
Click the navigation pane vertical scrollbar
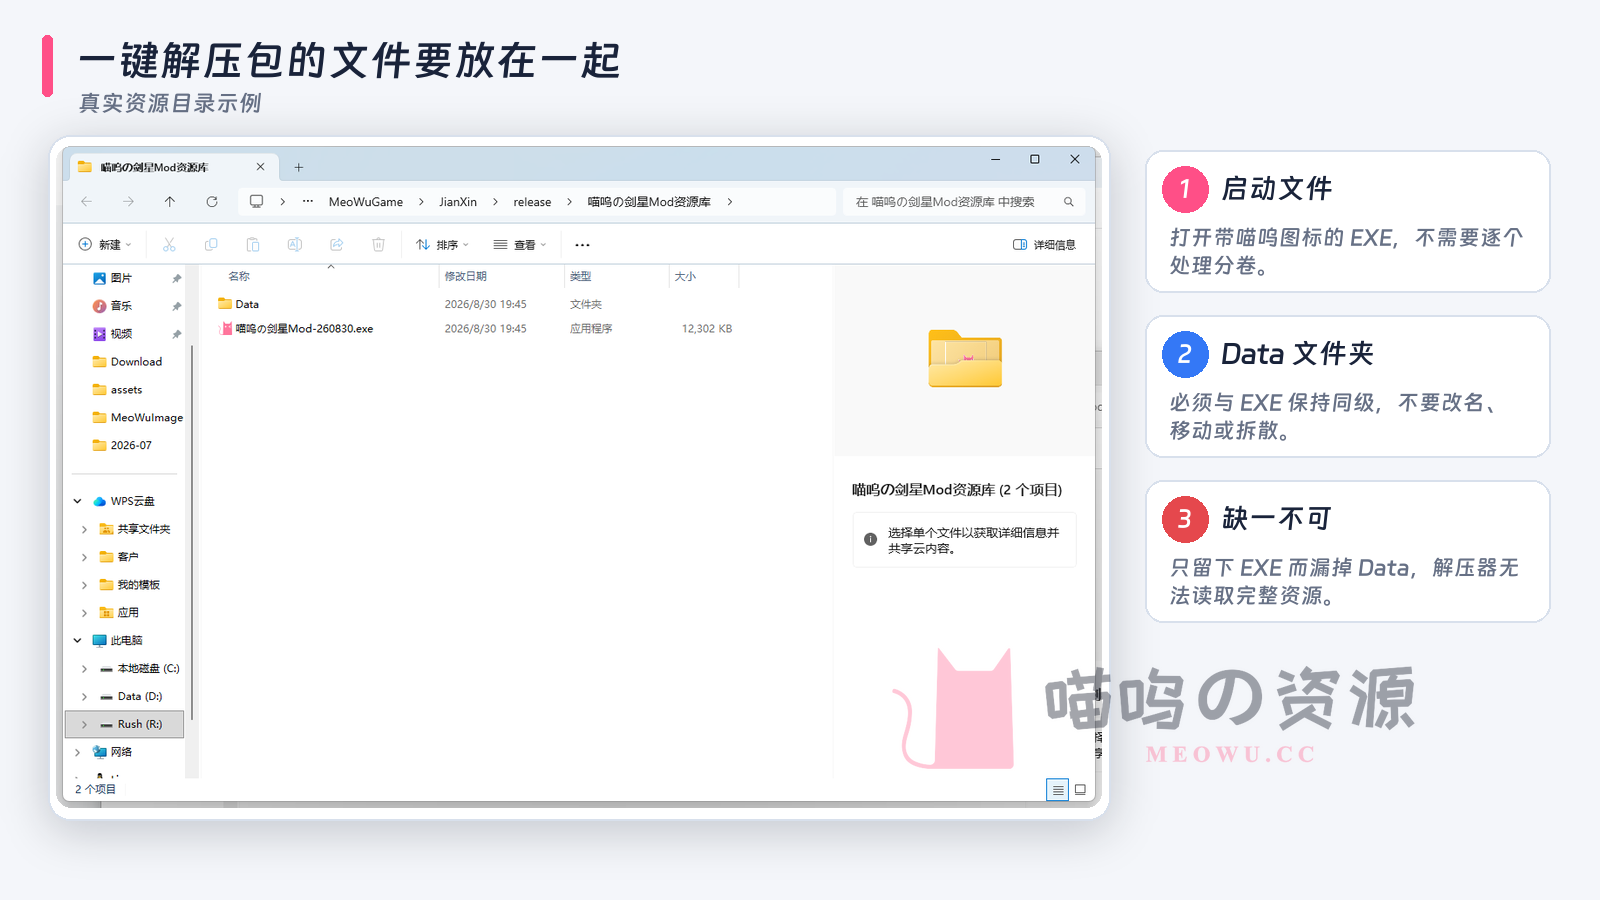tap(191, 532)
